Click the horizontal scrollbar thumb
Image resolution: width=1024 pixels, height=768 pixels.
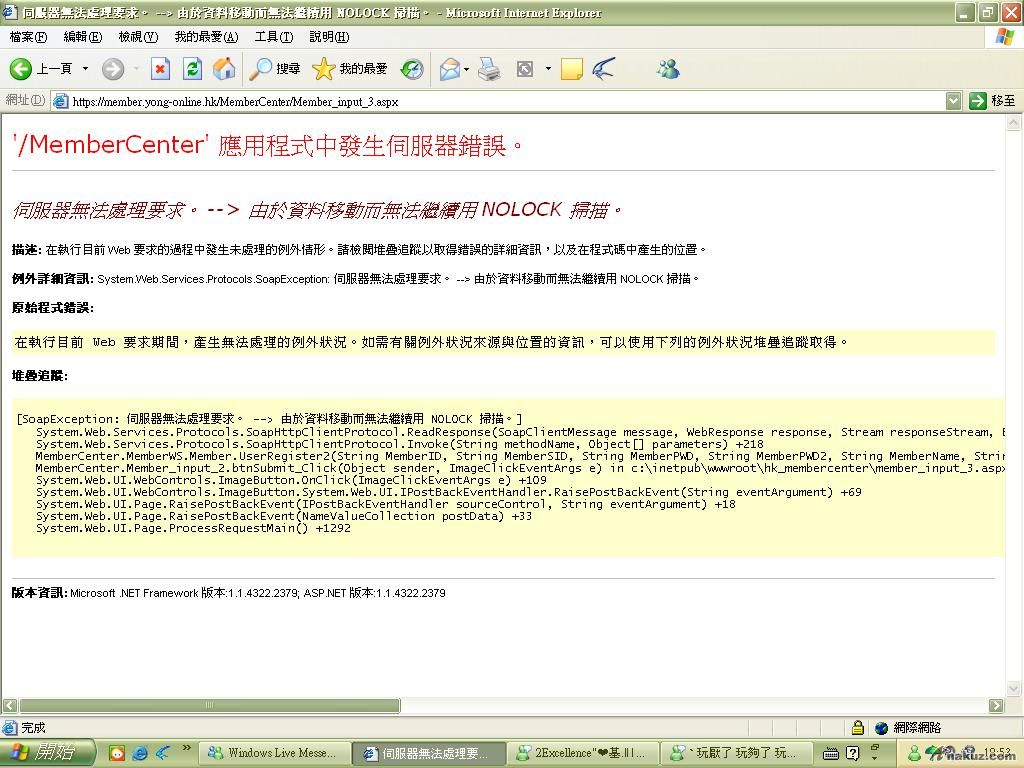point(209,706)
